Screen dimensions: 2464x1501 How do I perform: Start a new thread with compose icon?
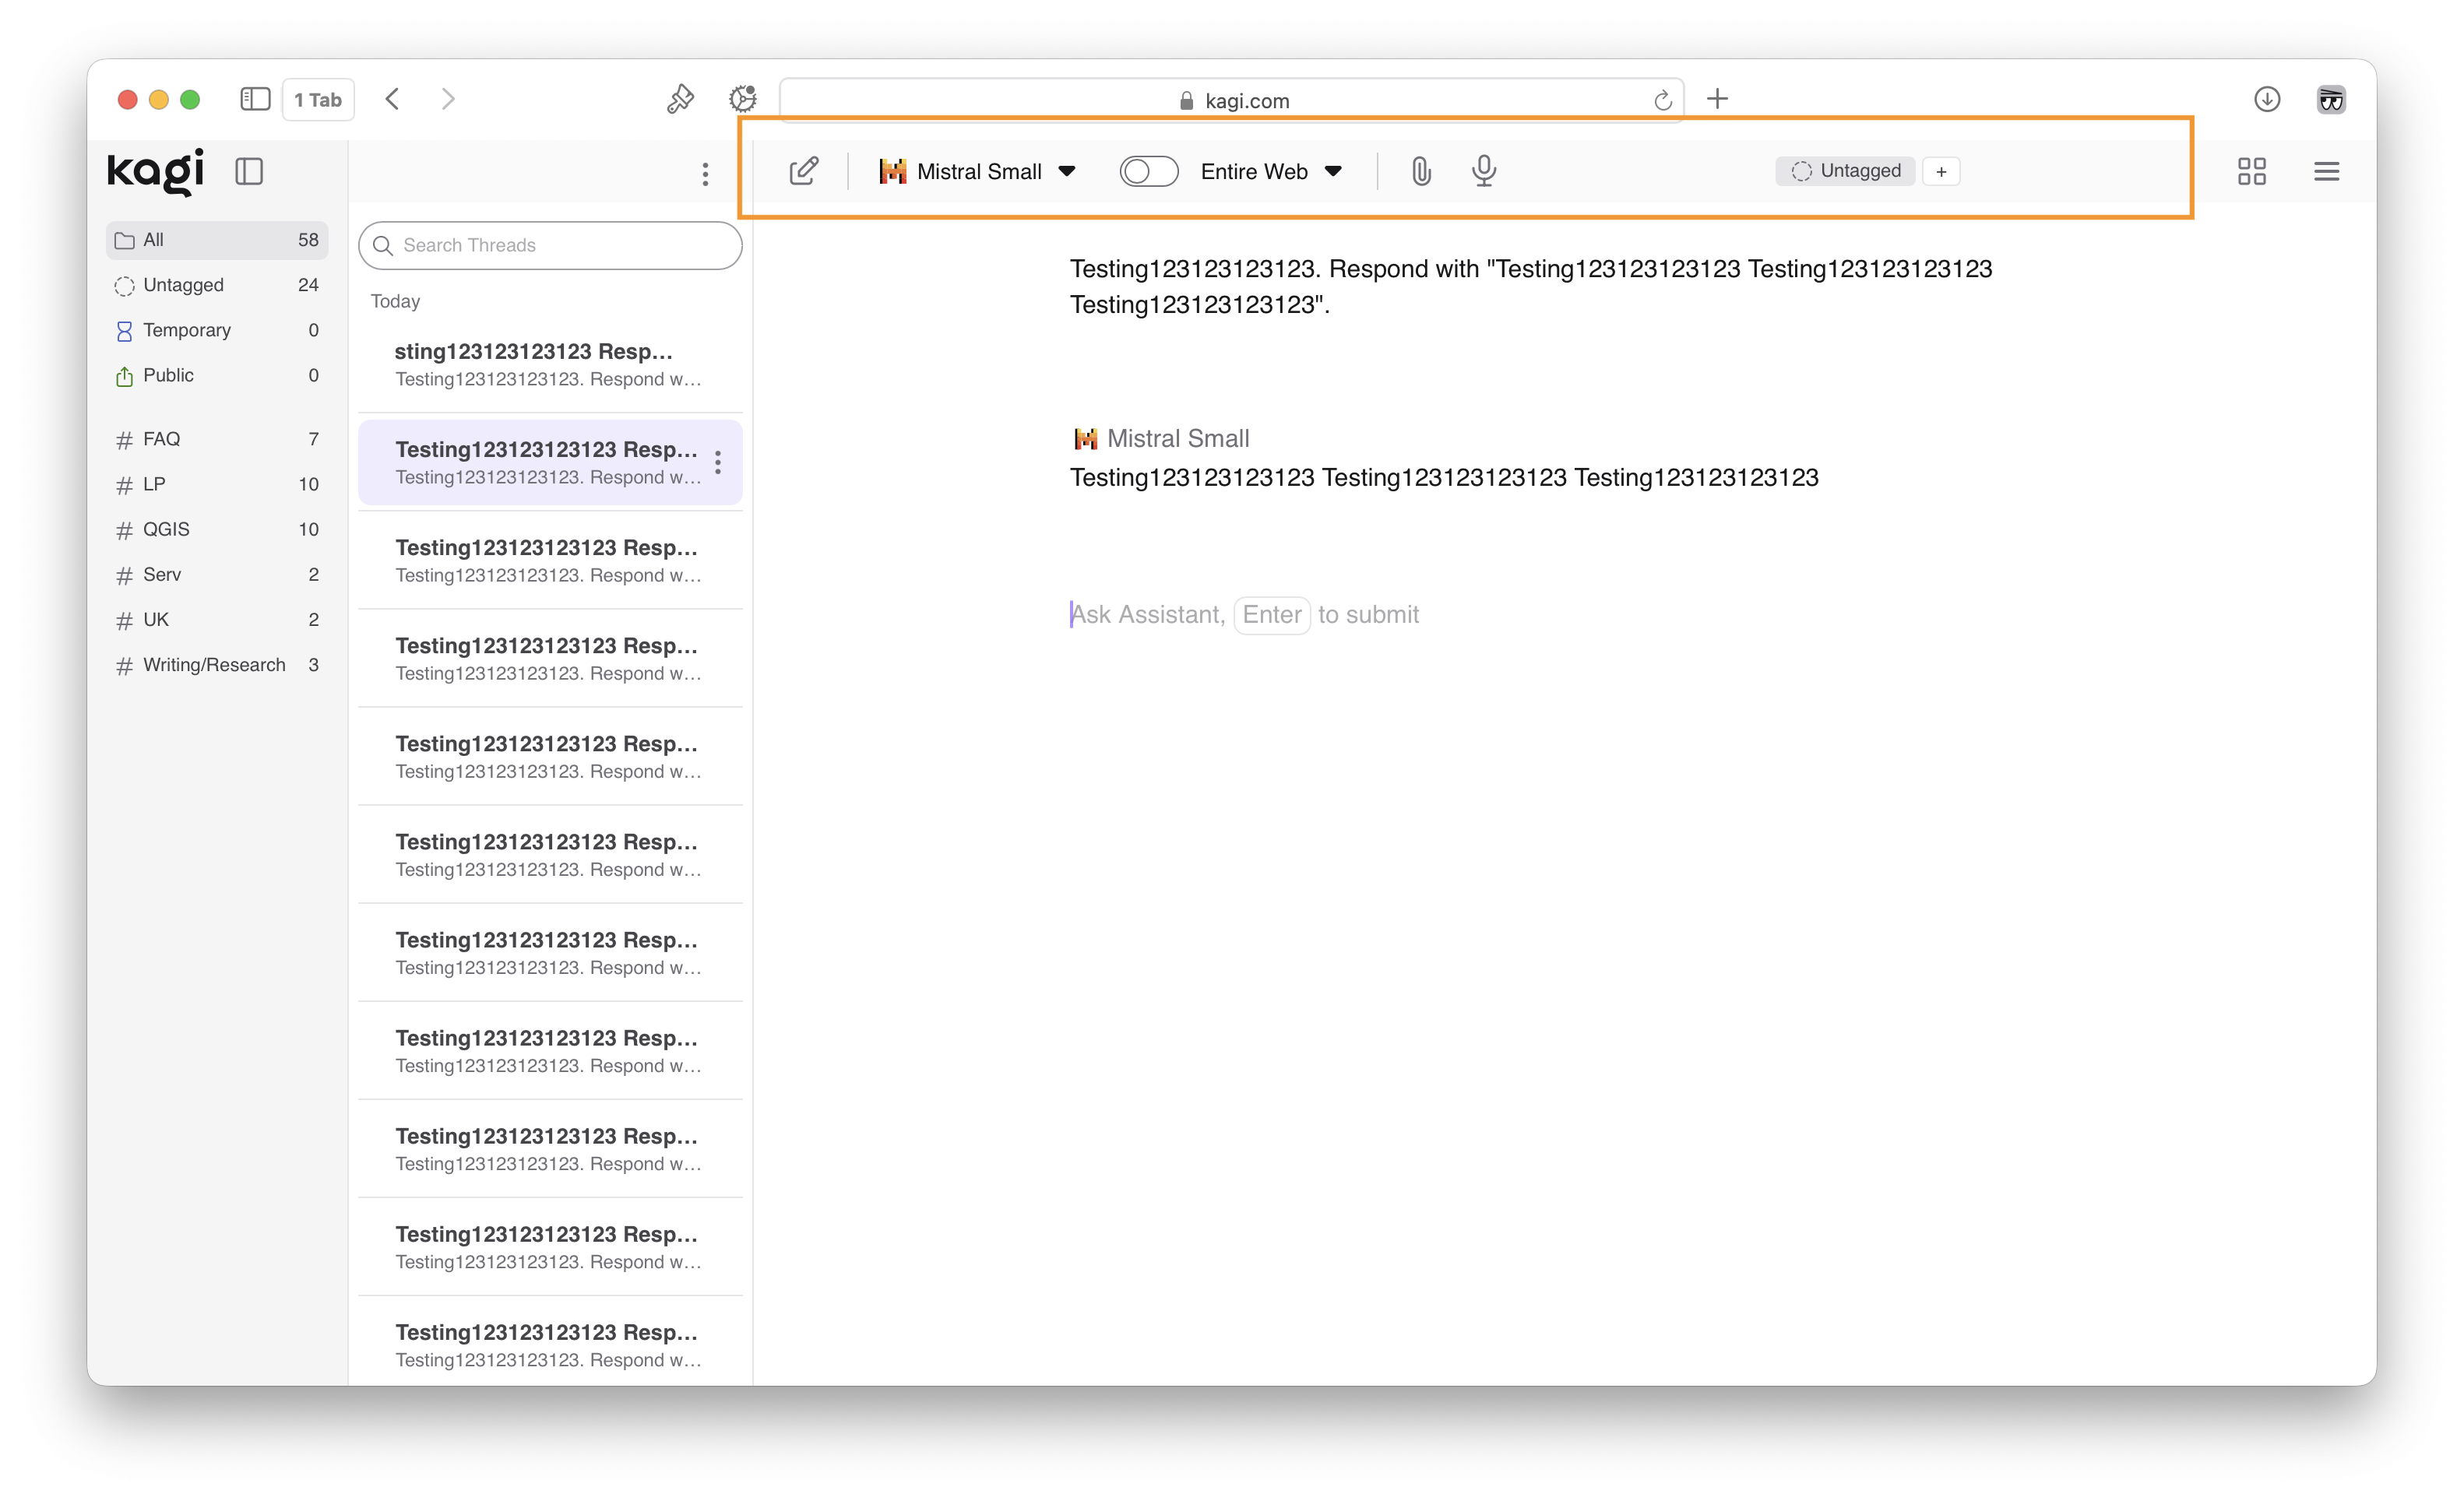[x=803, y=171]
